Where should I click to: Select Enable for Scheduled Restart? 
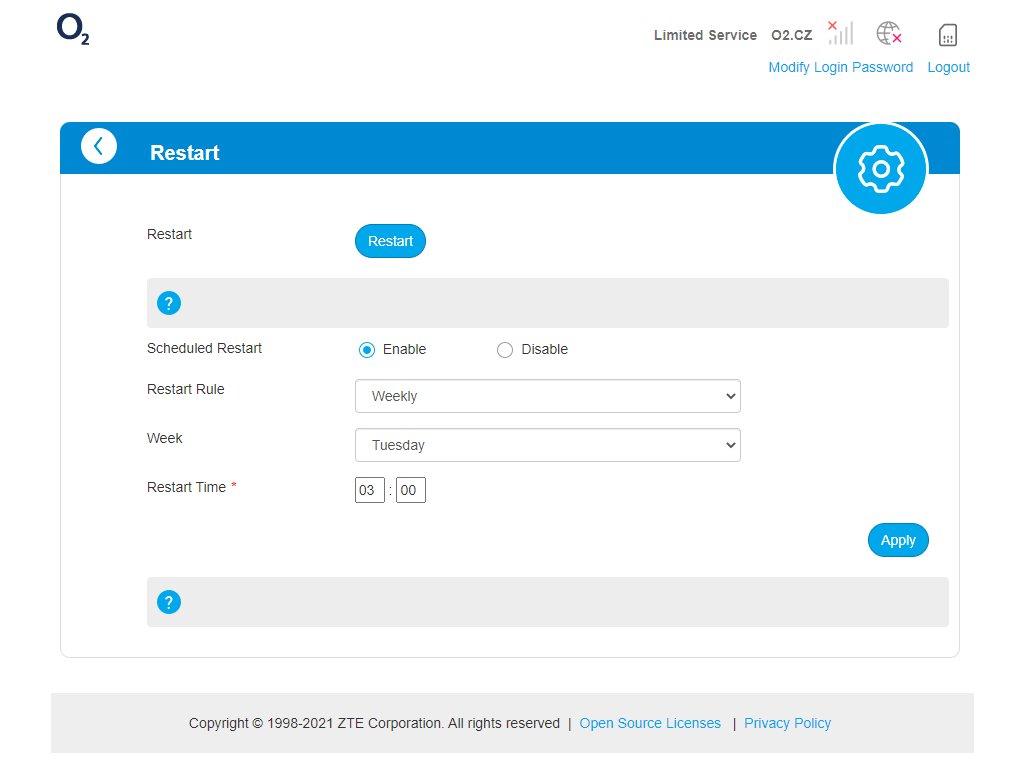coord(367,350)
